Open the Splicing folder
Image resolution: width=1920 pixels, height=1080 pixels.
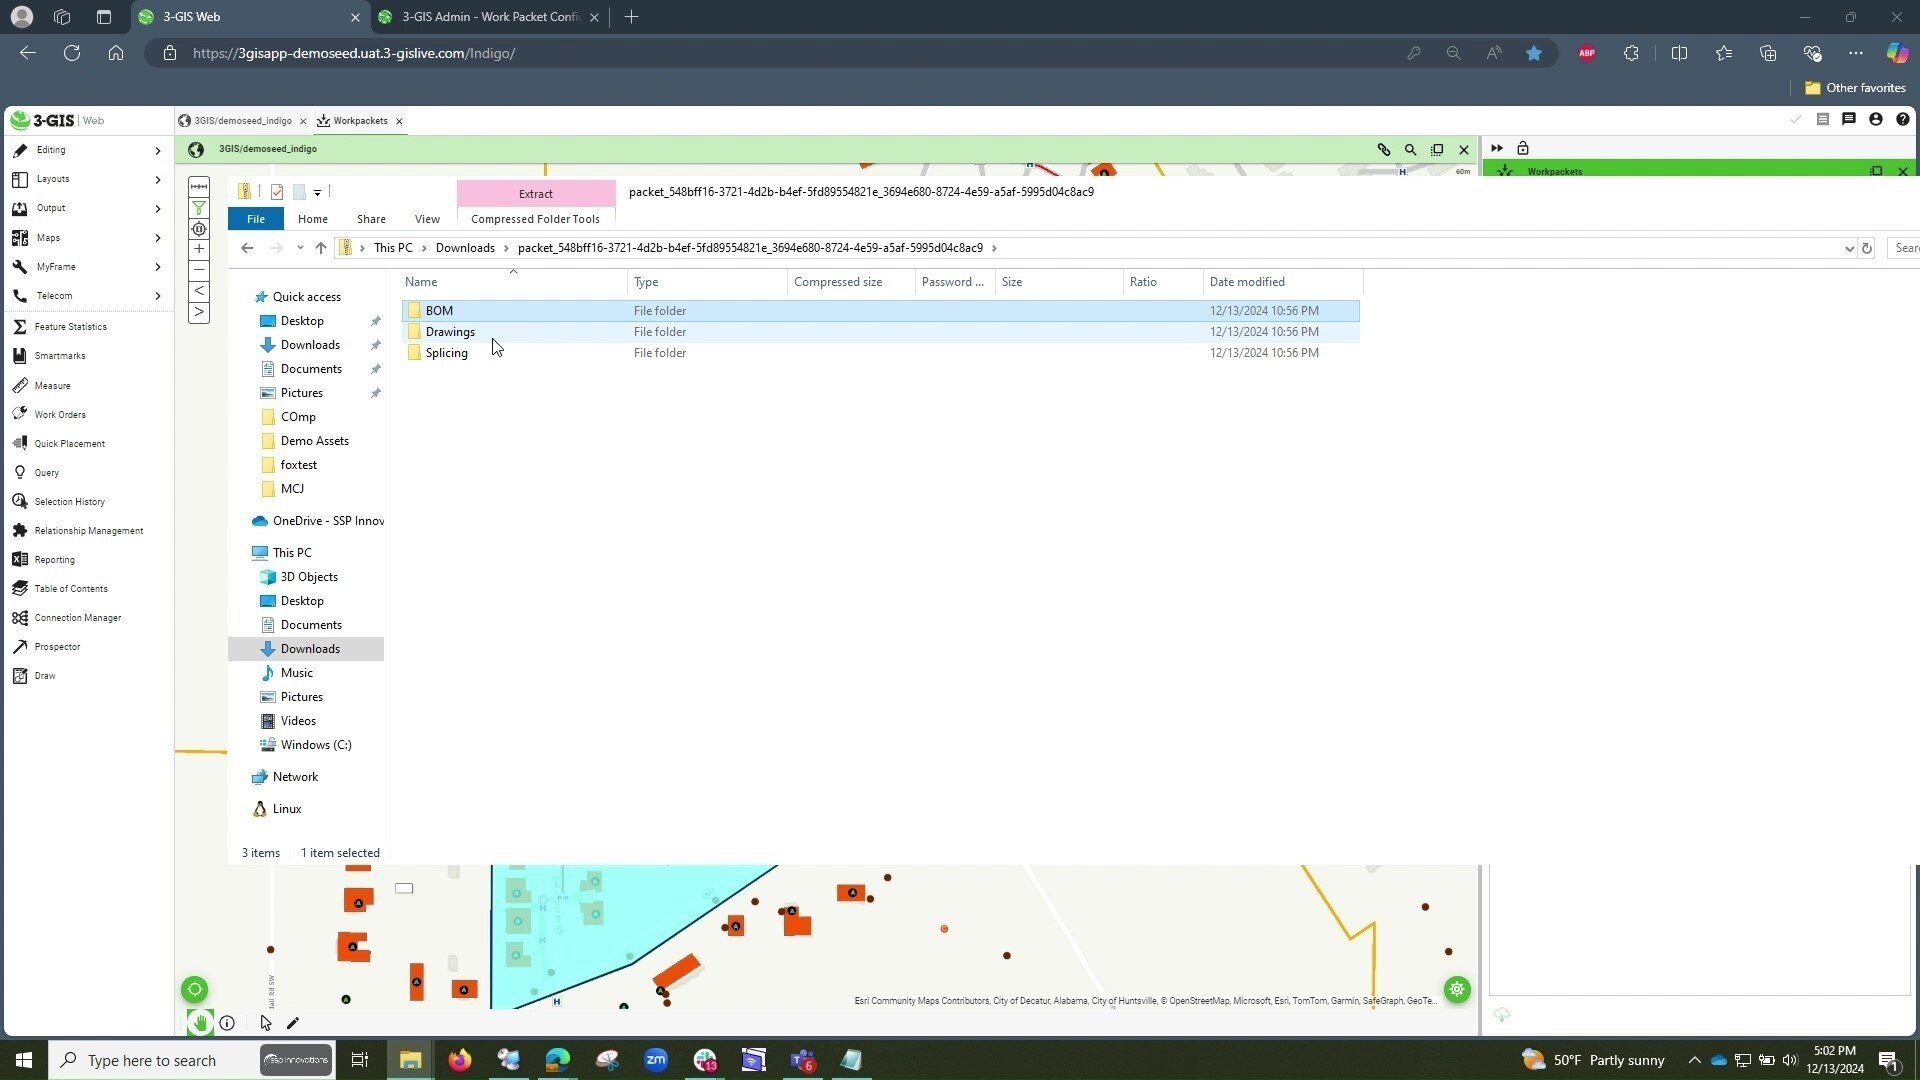coord(446,352)
